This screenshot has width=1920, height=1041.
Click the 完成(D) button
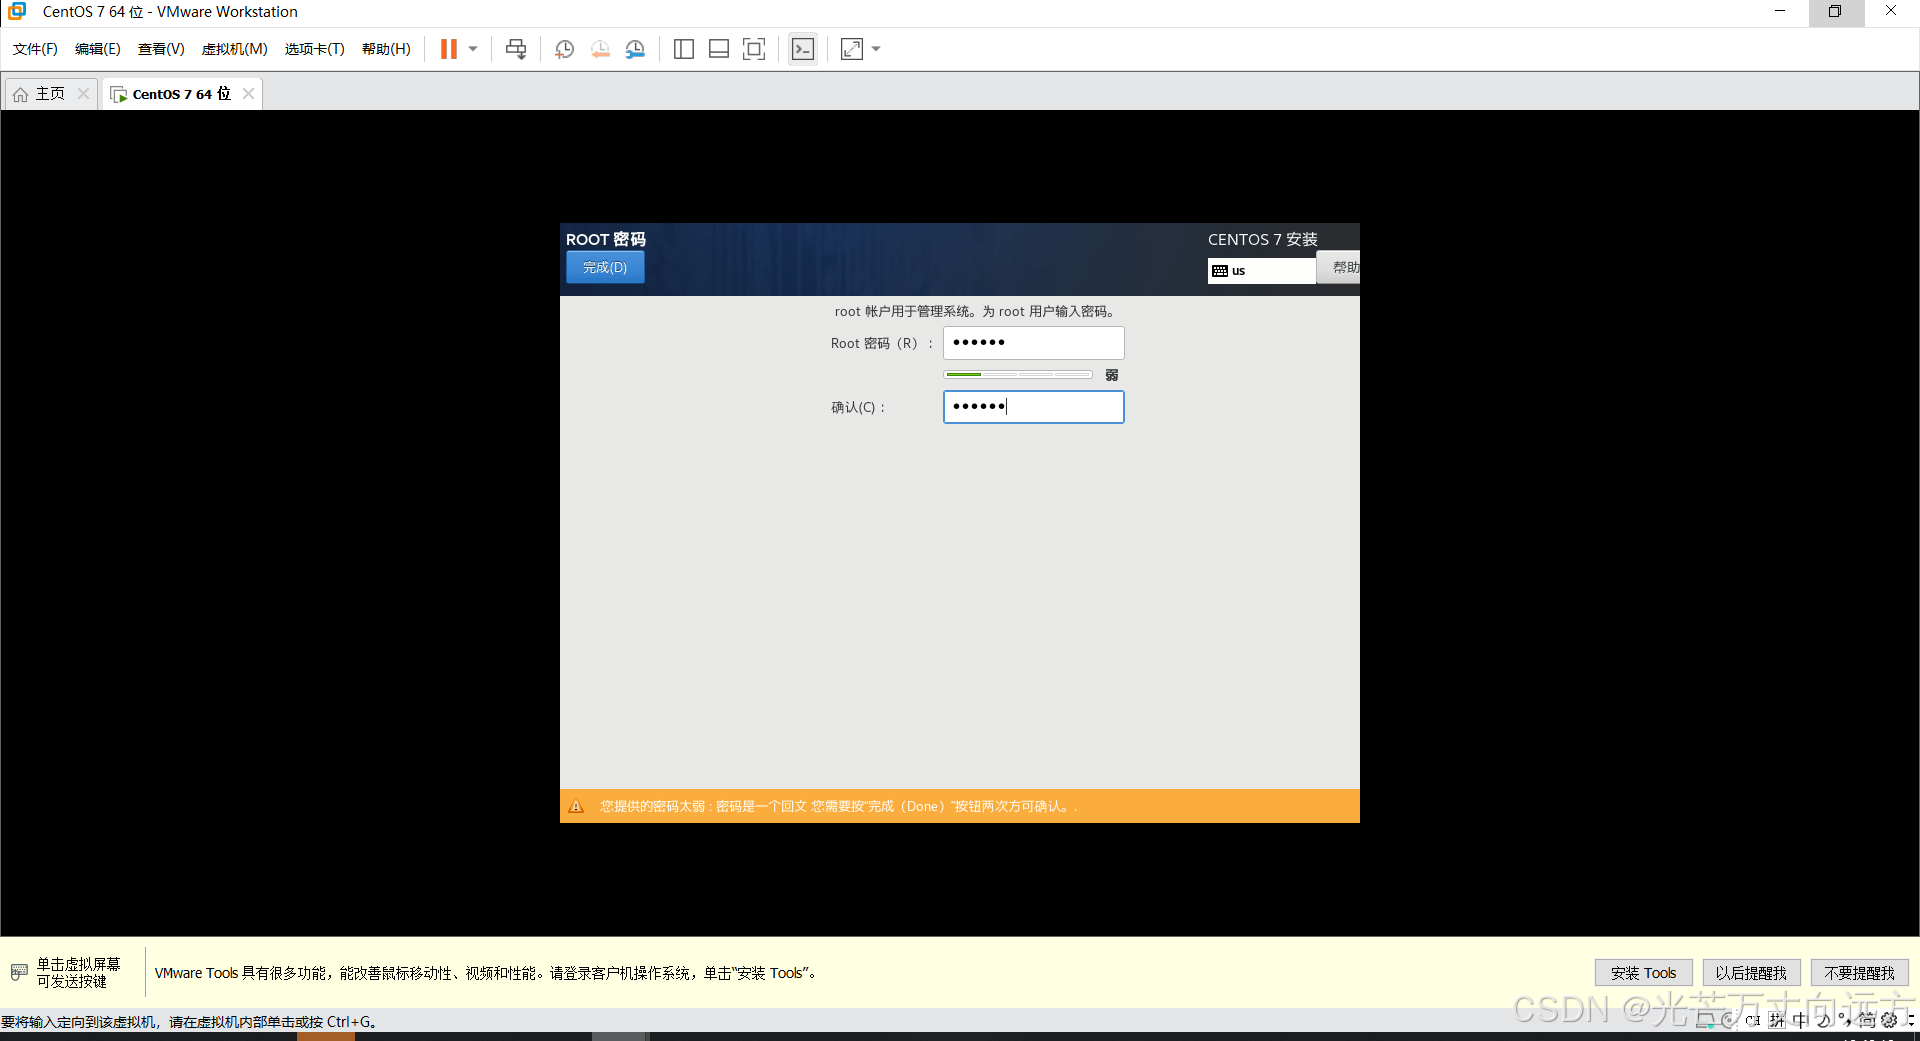(605, 267)
